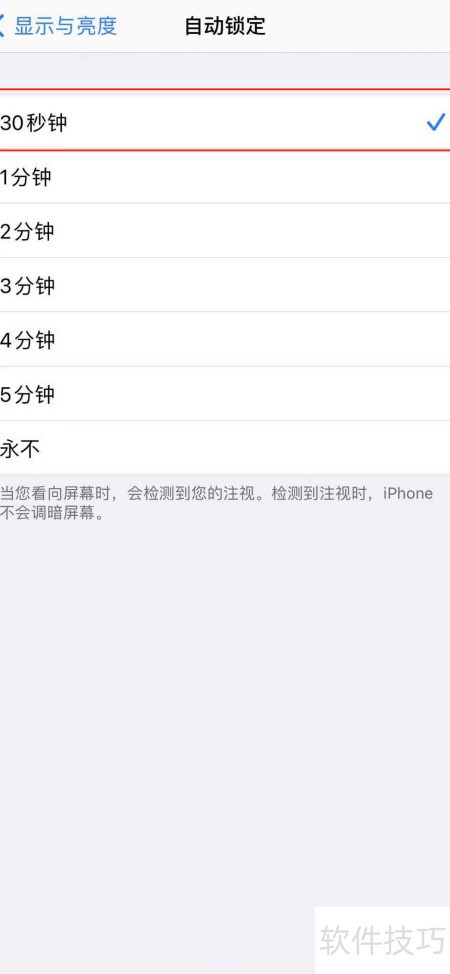Click the 软件技巧 watermark
Image resolution: width=450 pixels, height=974 pixels.
coord(382,940)
